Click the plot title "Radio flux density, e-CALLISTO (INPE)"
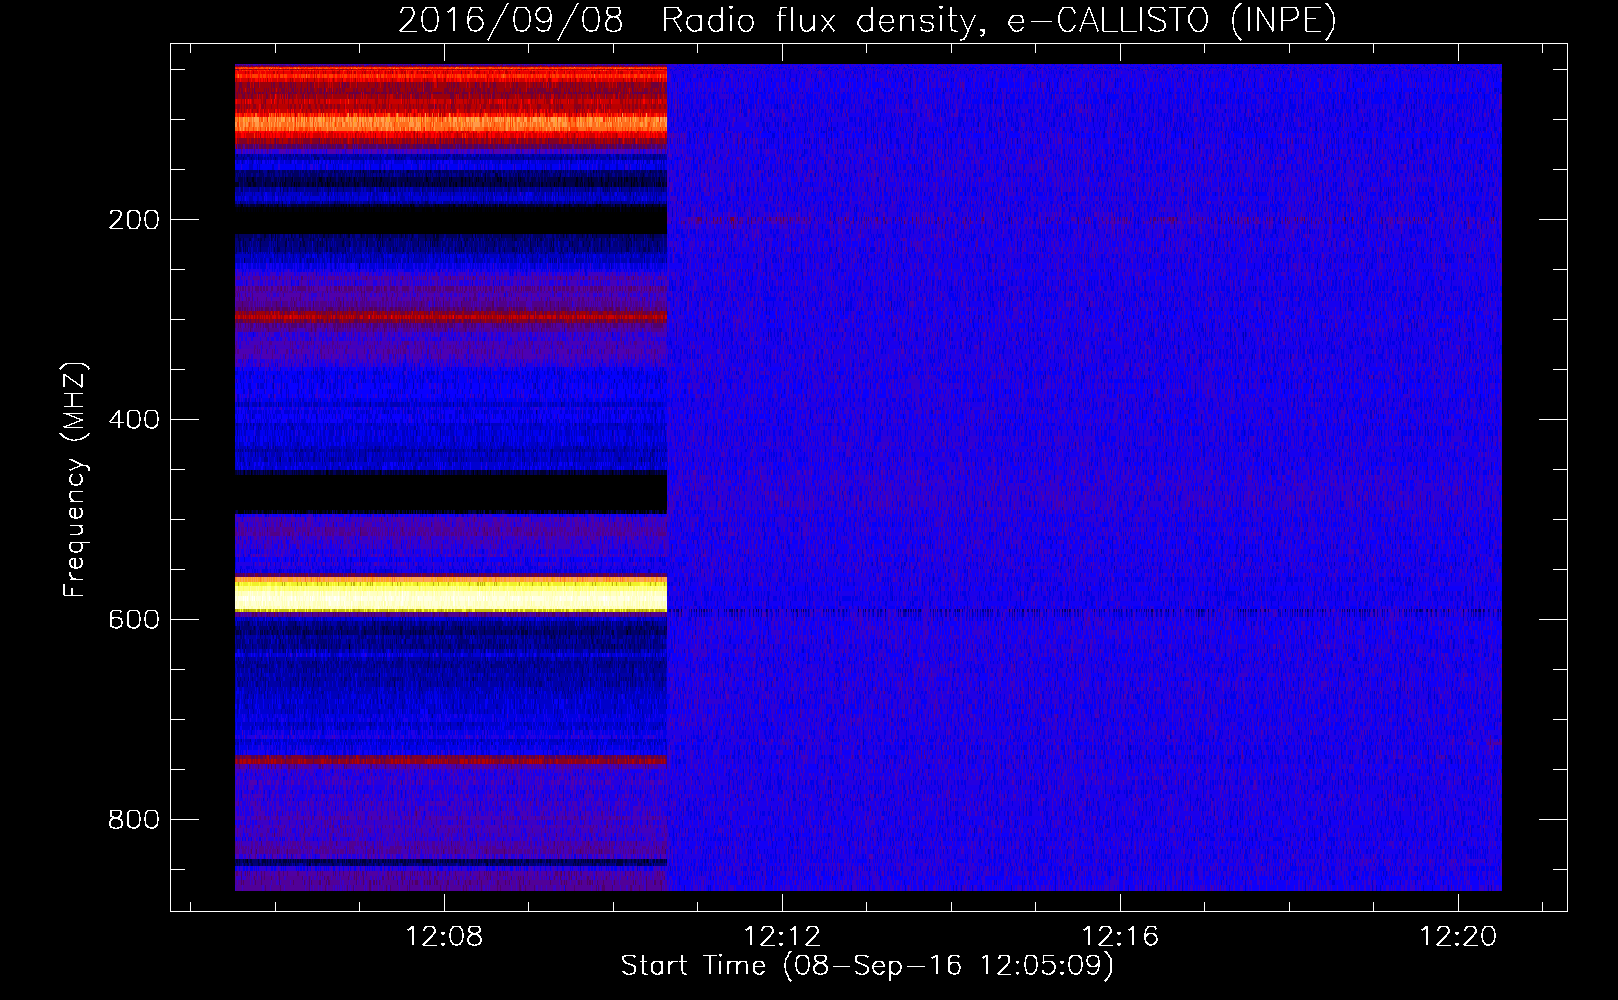Image resolution: width=1618 pixels, height=1000 pixels. click(998, 20)
